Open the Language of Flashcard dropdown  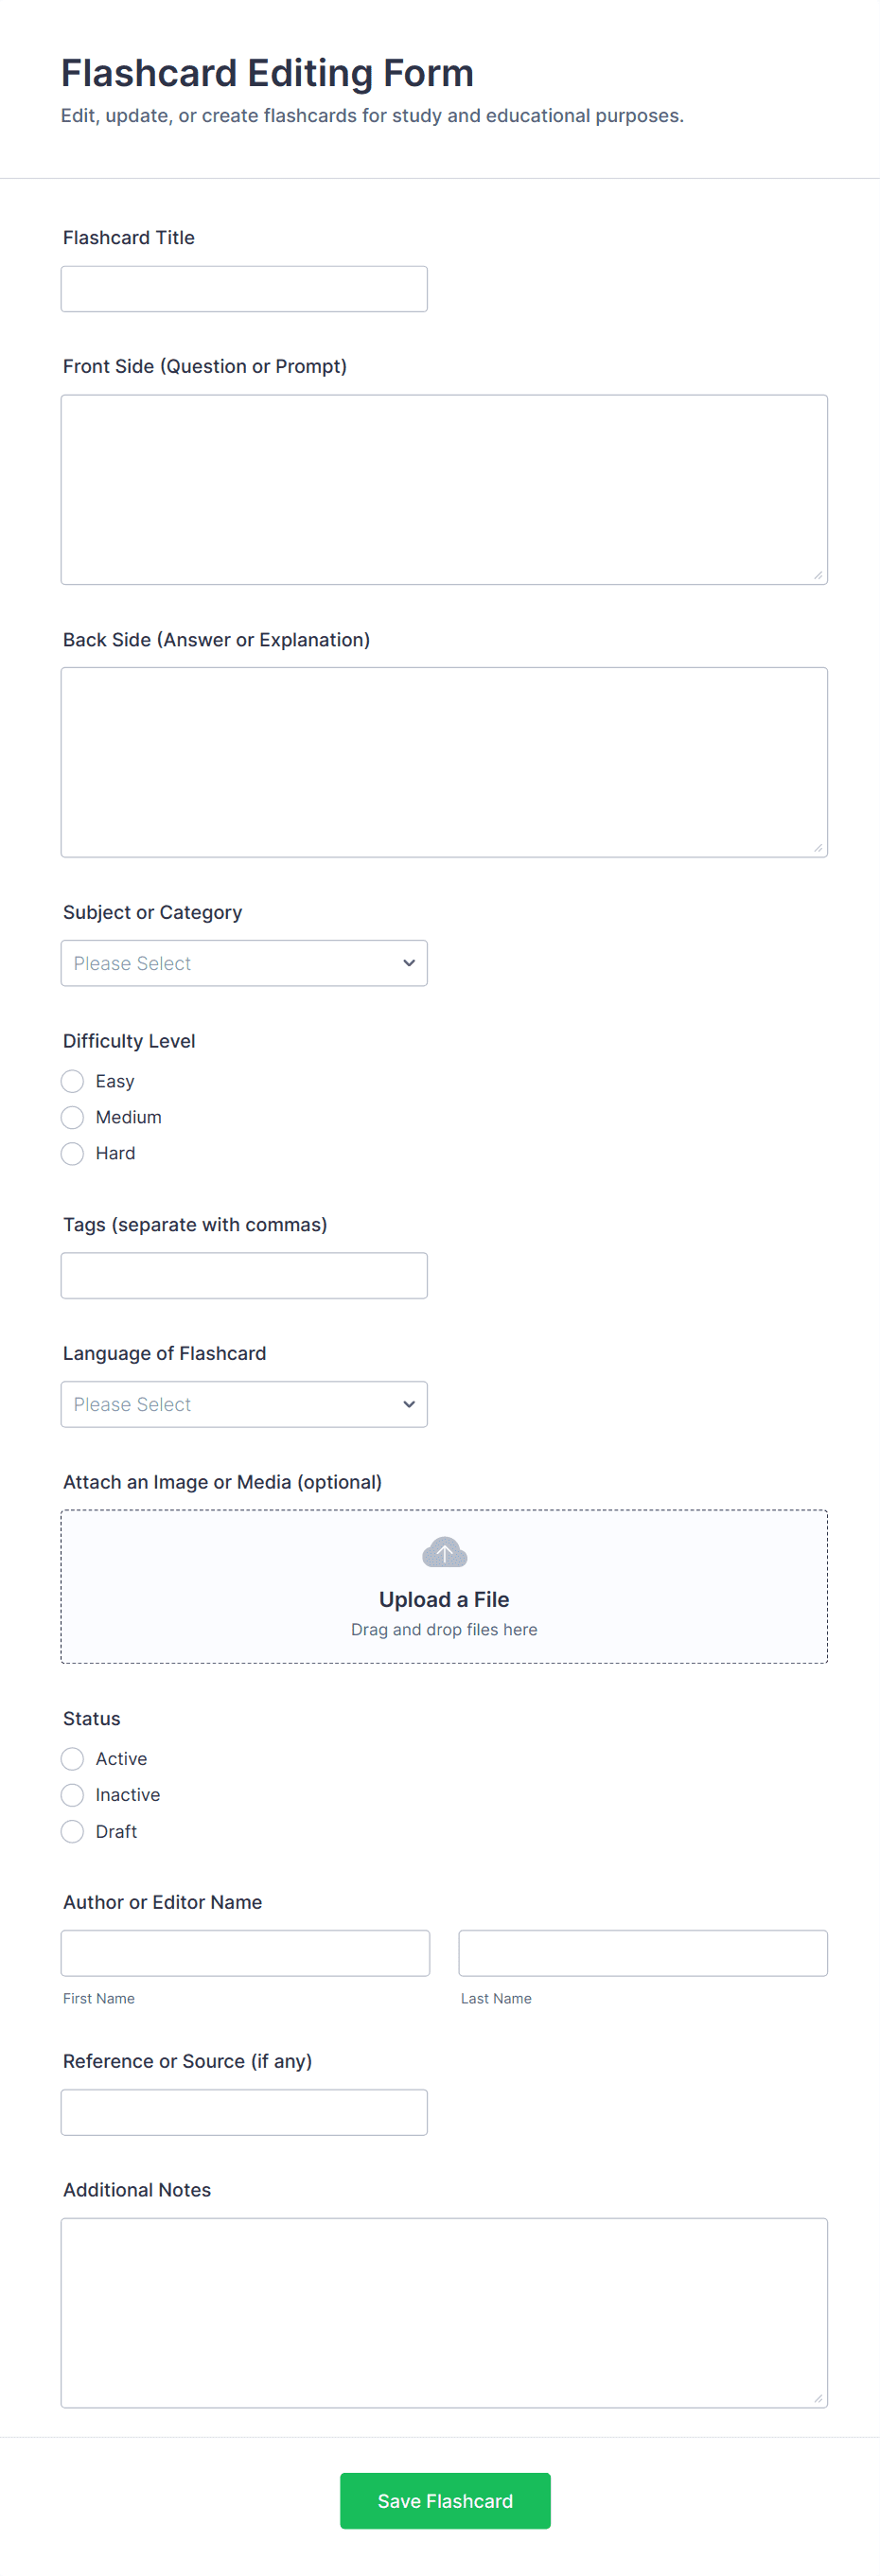point(244,1404)
